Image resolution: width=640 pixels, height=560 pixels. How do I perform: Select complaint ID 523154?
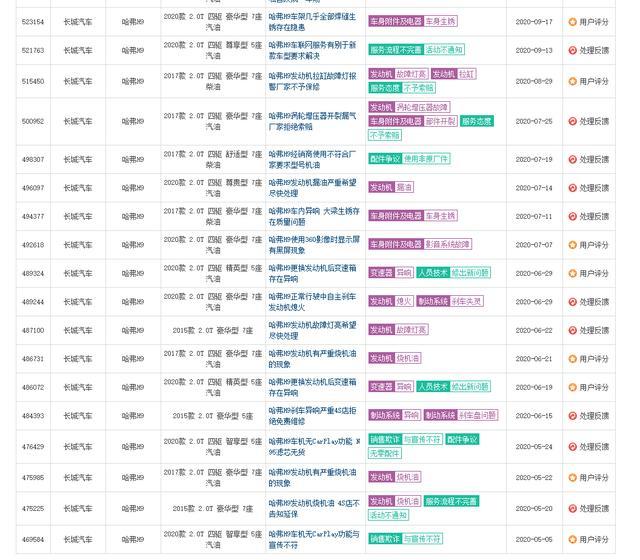[x=33, y=22]
